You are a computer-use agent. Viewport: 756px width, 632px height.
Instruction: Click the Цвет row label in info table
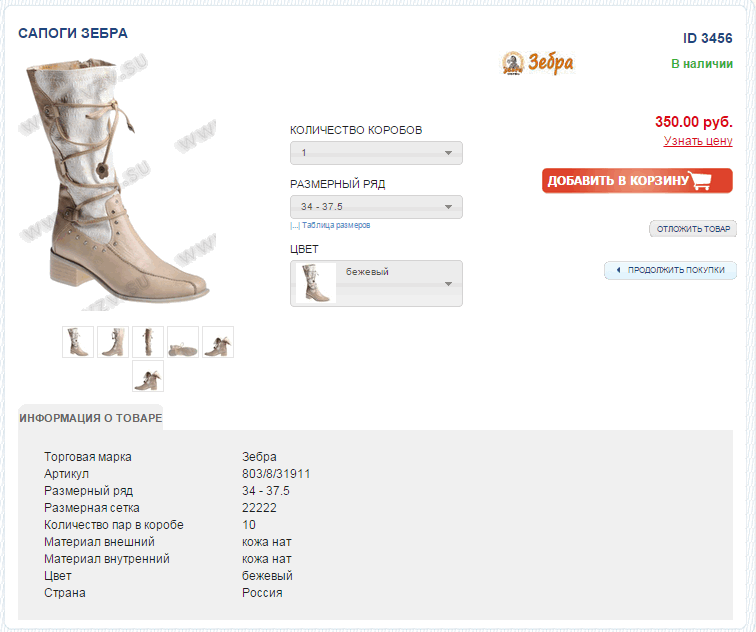pyautogui.click(x=58, y=576)
